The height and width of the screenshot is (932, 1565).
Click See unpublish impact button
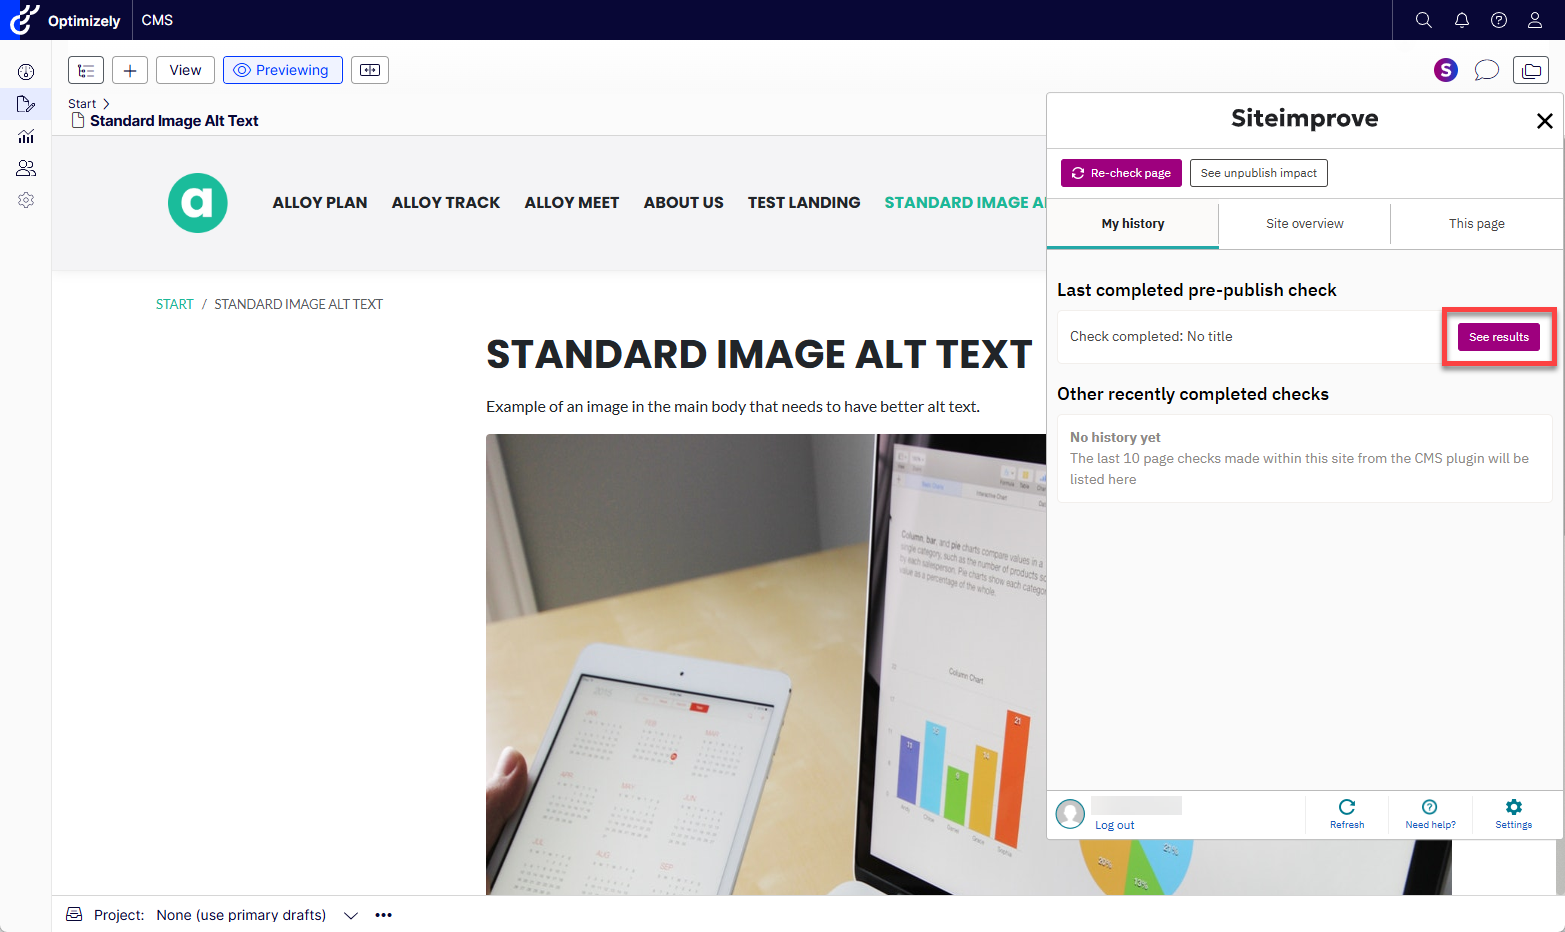tap(1259, 173)
